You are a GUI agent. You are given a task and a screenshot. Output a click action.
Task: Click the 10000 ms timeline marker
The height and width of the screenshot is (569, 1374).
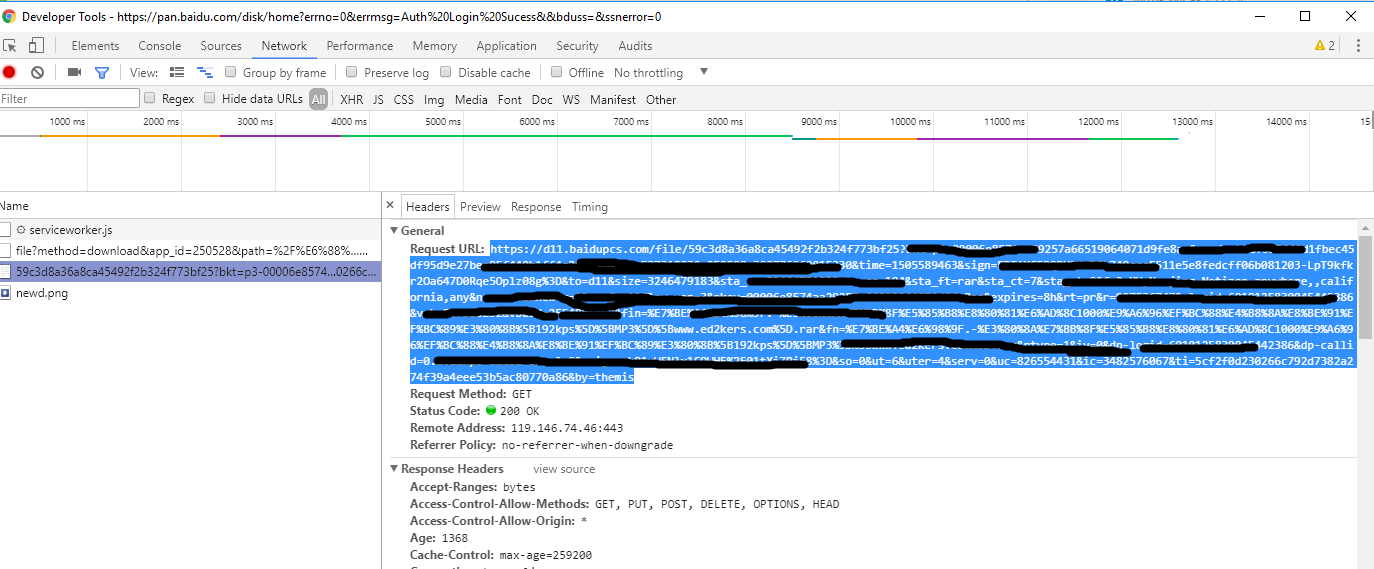click(x=910, y=121)
